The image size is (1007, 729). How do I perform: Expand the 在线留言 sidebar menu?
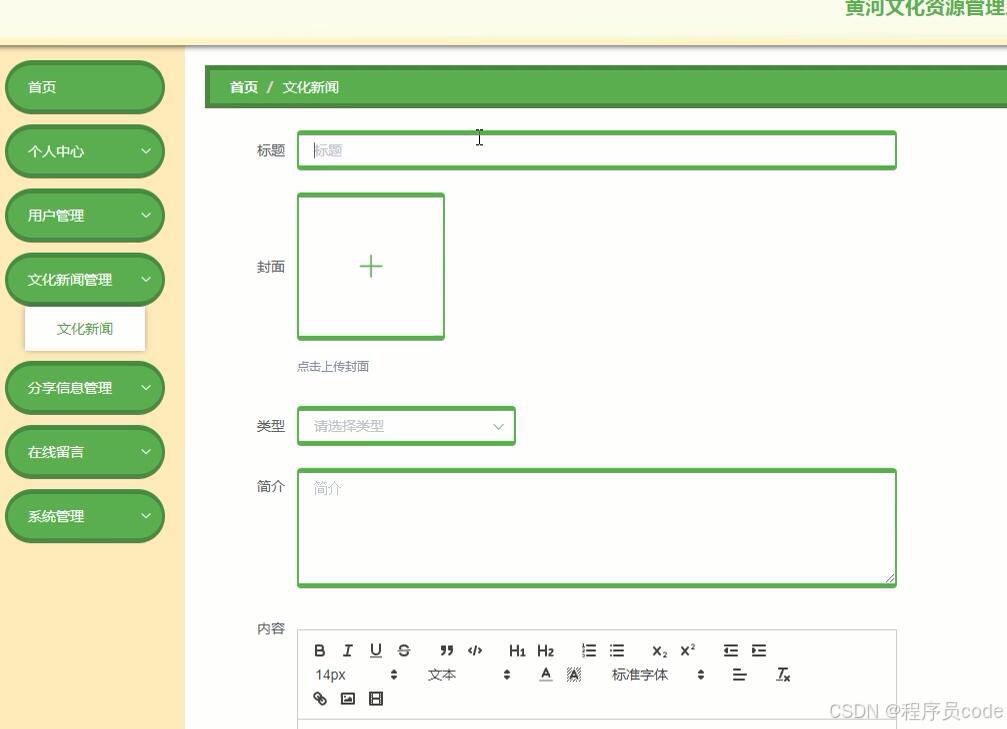pyautogui.click(x=85, y=452)
